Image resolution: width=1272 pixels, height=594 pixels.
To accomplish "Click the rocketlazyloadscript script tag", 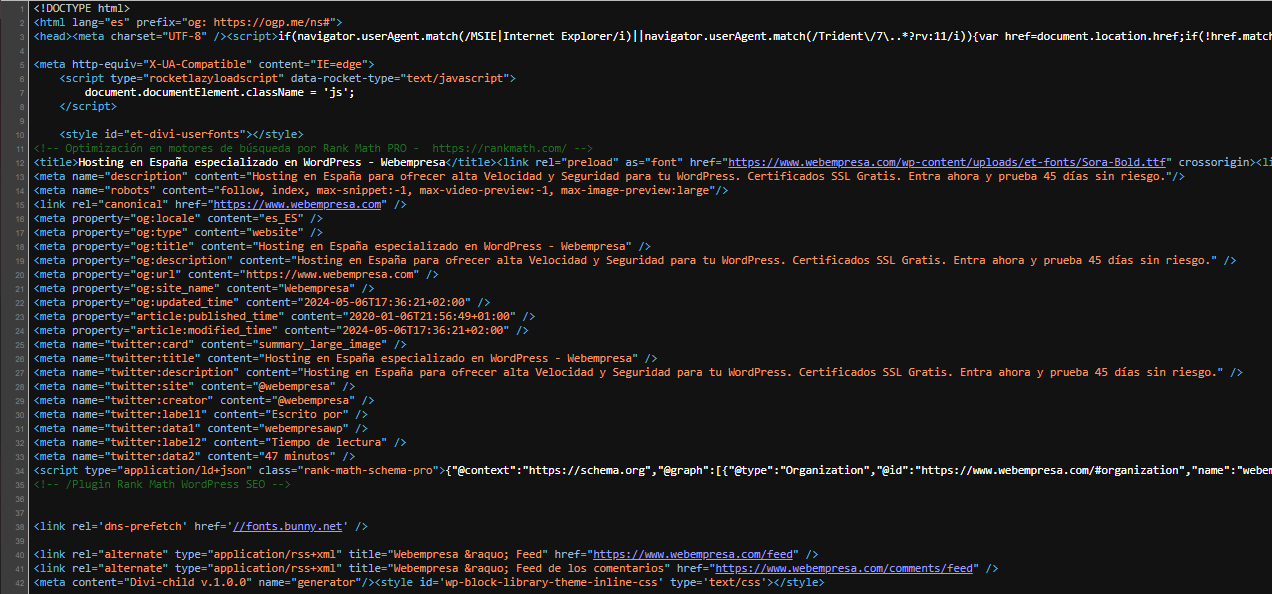I will tap(287, 78).
